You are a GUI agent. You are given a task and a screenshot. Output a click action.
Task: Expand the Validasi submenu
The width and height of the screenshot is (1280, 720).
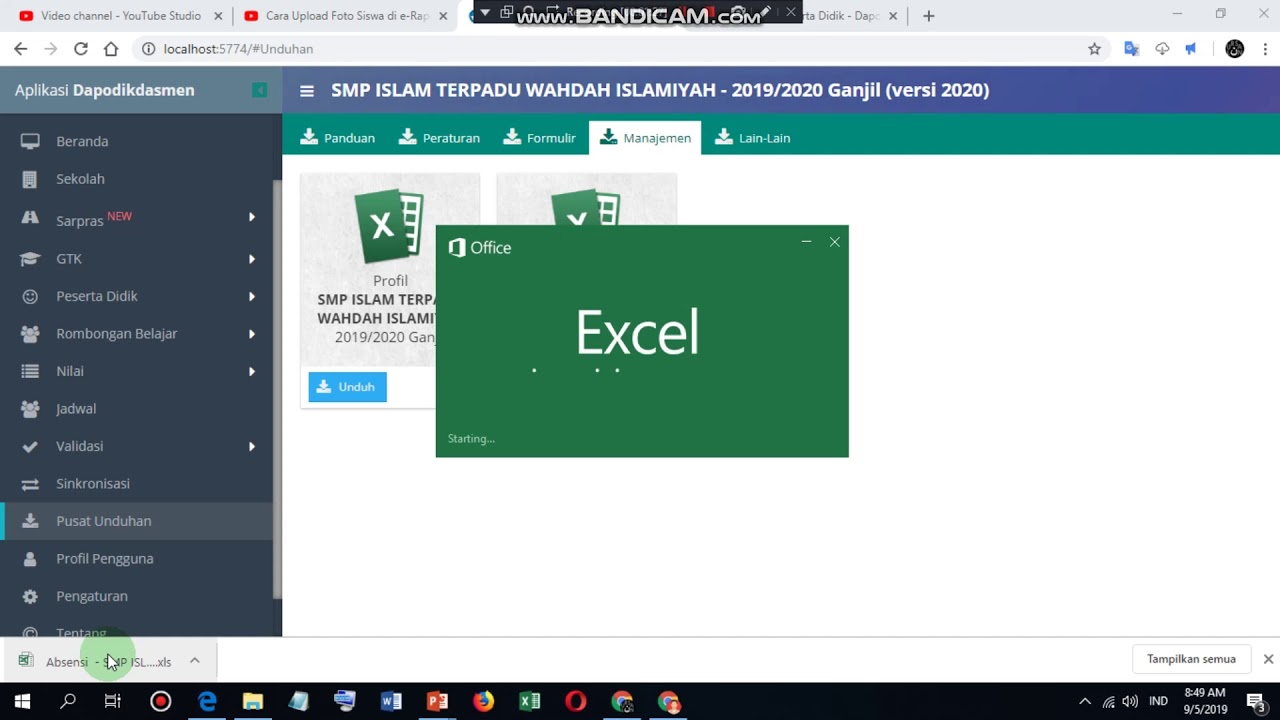coord(252,446)
